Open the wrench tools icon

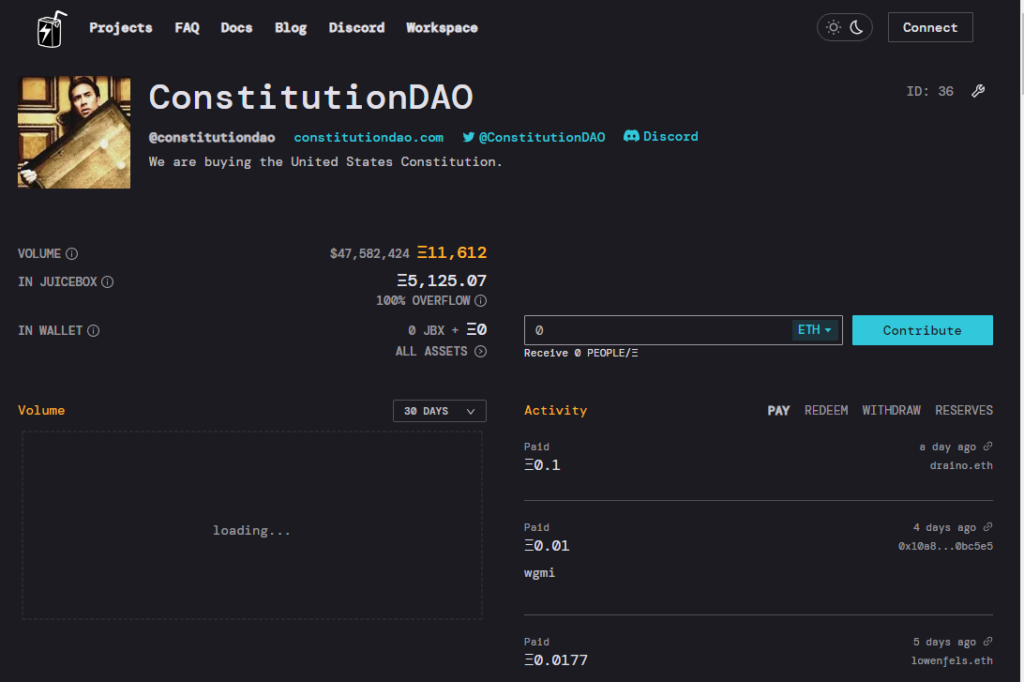tap(978, 91)
